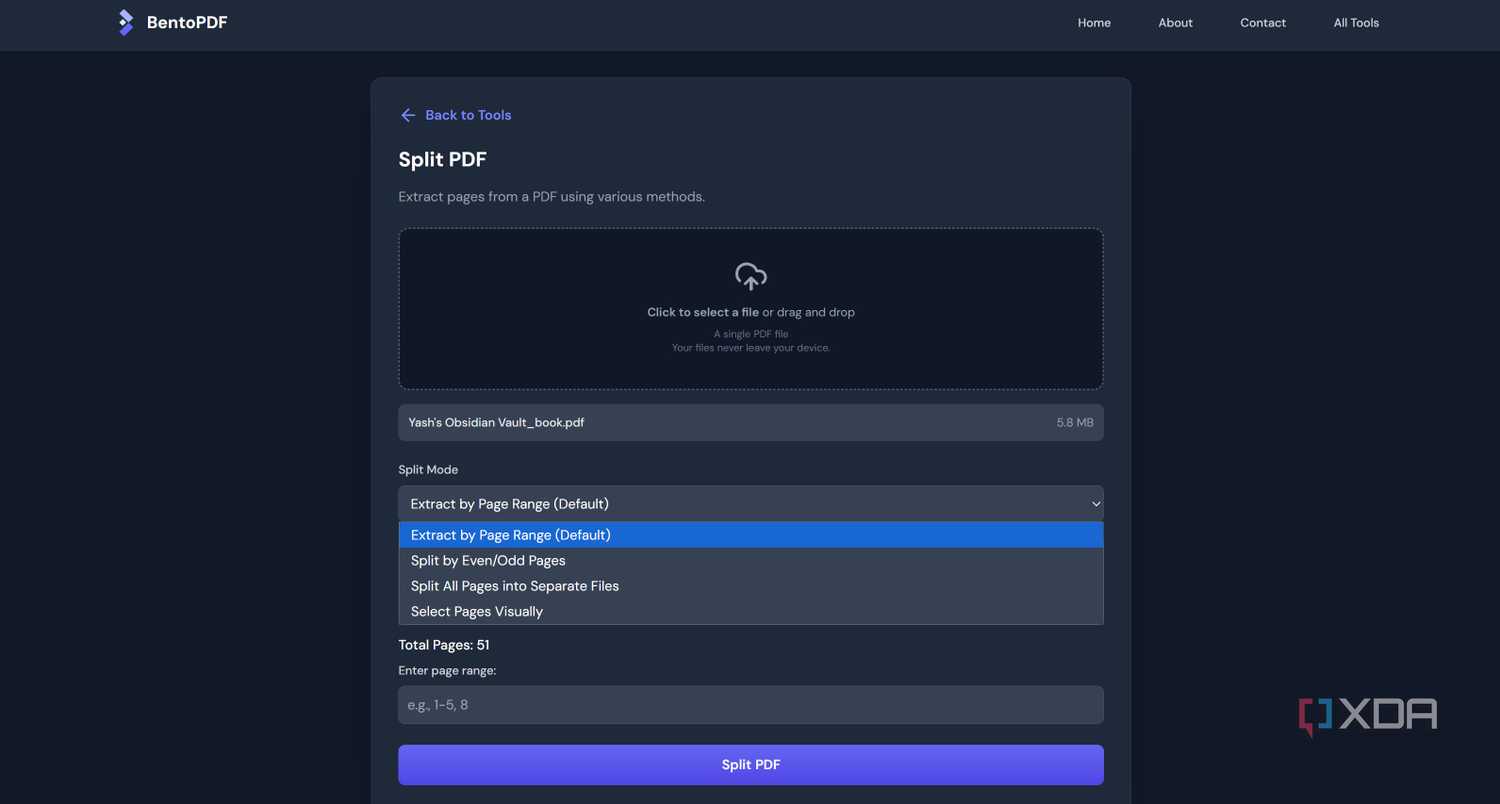Click the BentoPDF logo icon
Image resolution: width=1500 pixels, height=804 pixels.
pos(126,22)
